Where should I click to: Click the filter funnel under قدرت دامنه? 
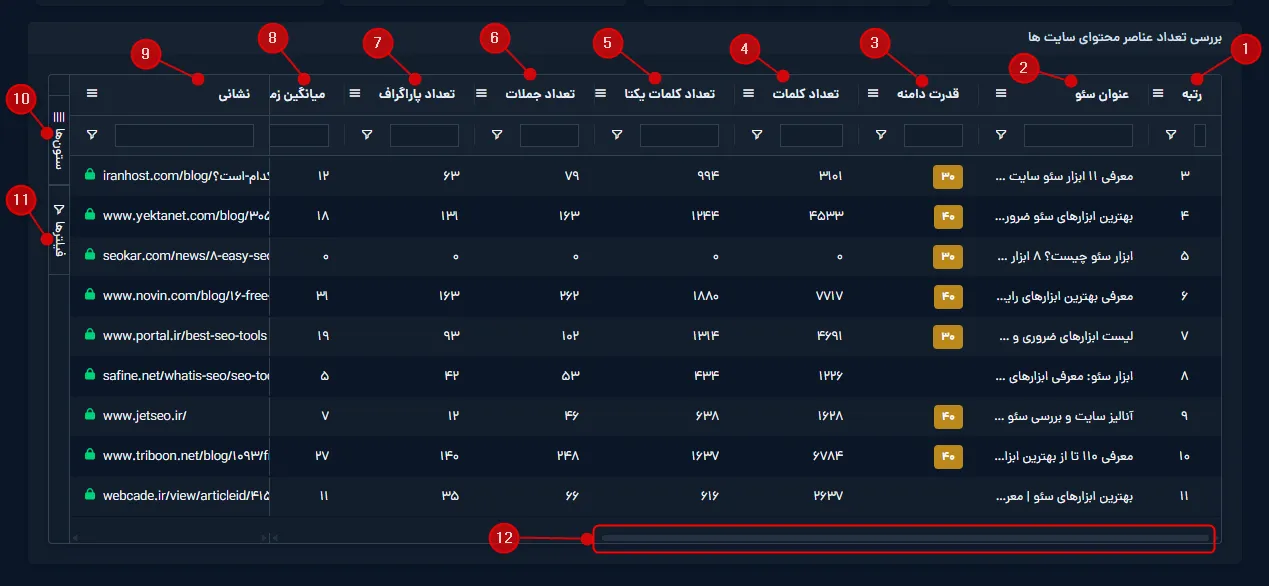click(x=881, y=134)
